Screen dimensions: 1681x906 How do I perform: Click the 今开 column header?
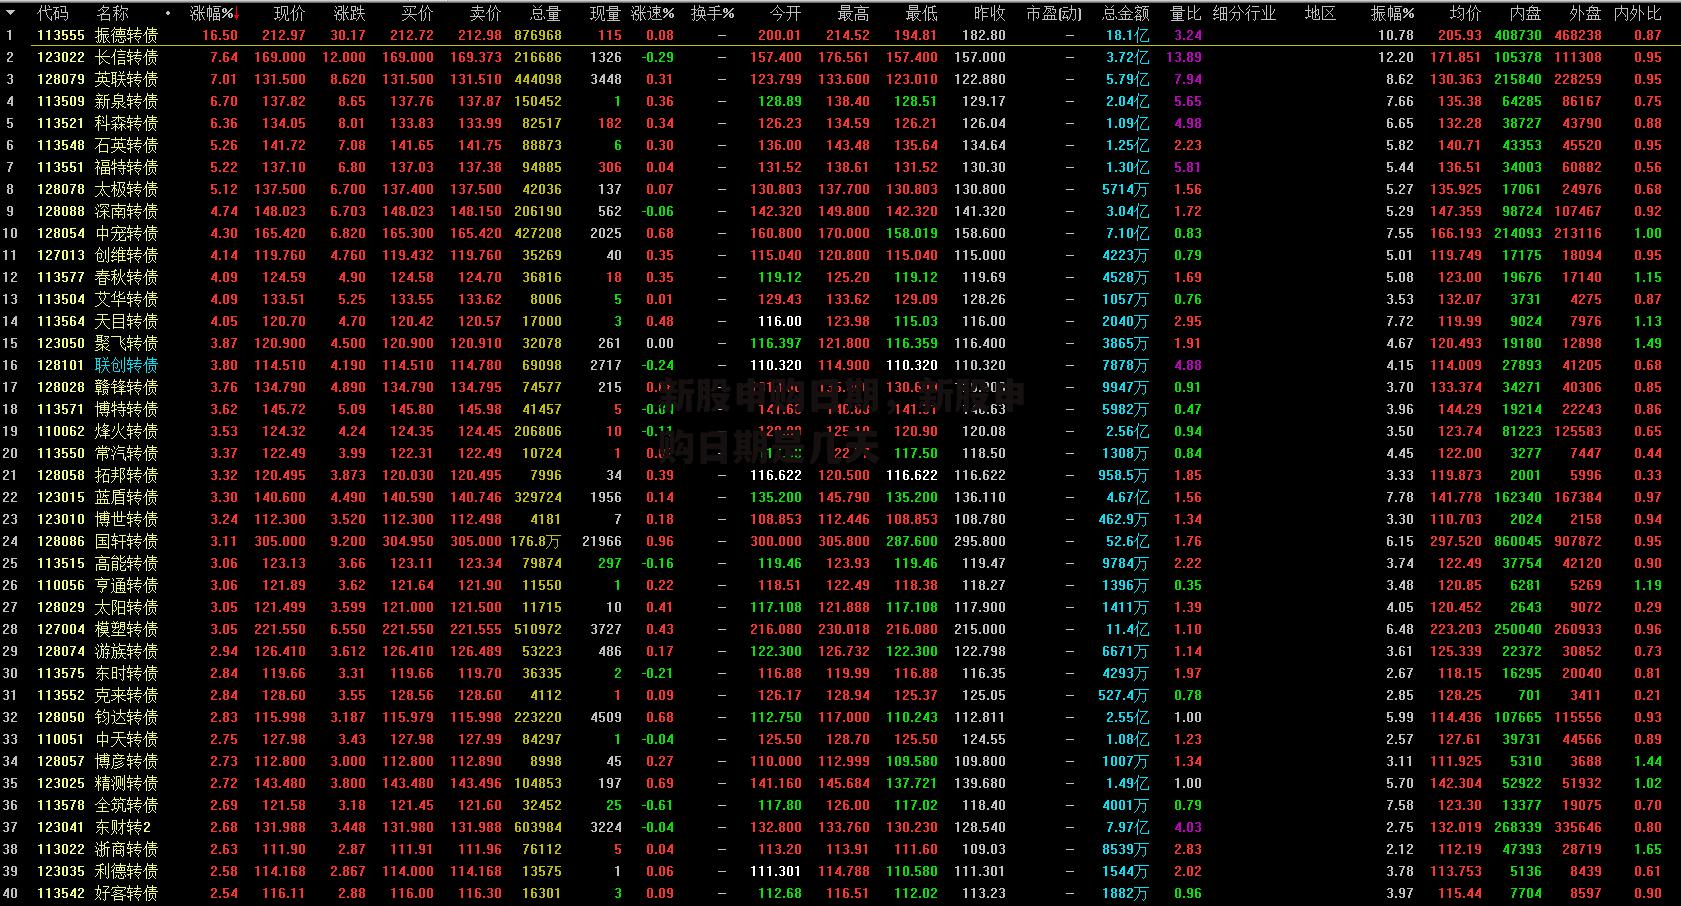pos(785,13)
